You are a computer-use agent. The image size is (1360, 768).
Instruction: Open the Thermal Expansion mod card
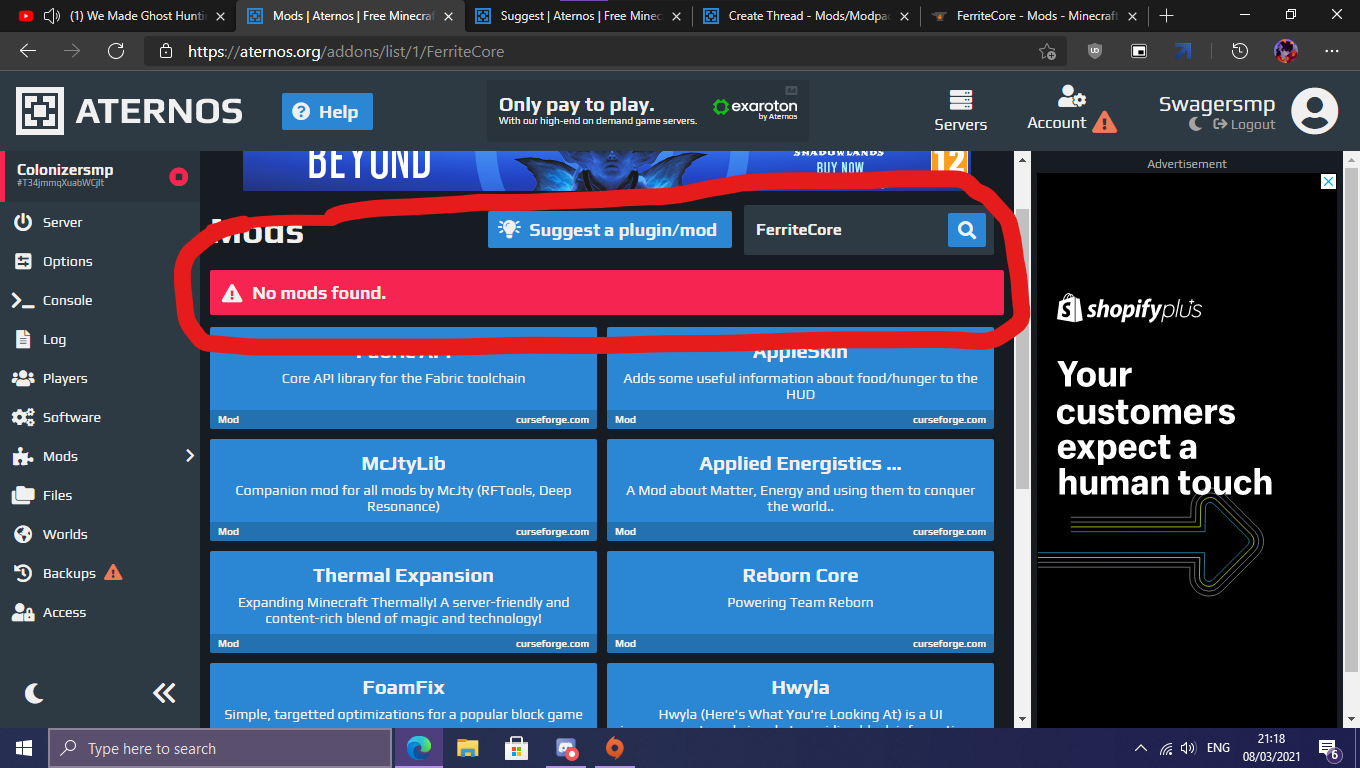click(403, 602)
